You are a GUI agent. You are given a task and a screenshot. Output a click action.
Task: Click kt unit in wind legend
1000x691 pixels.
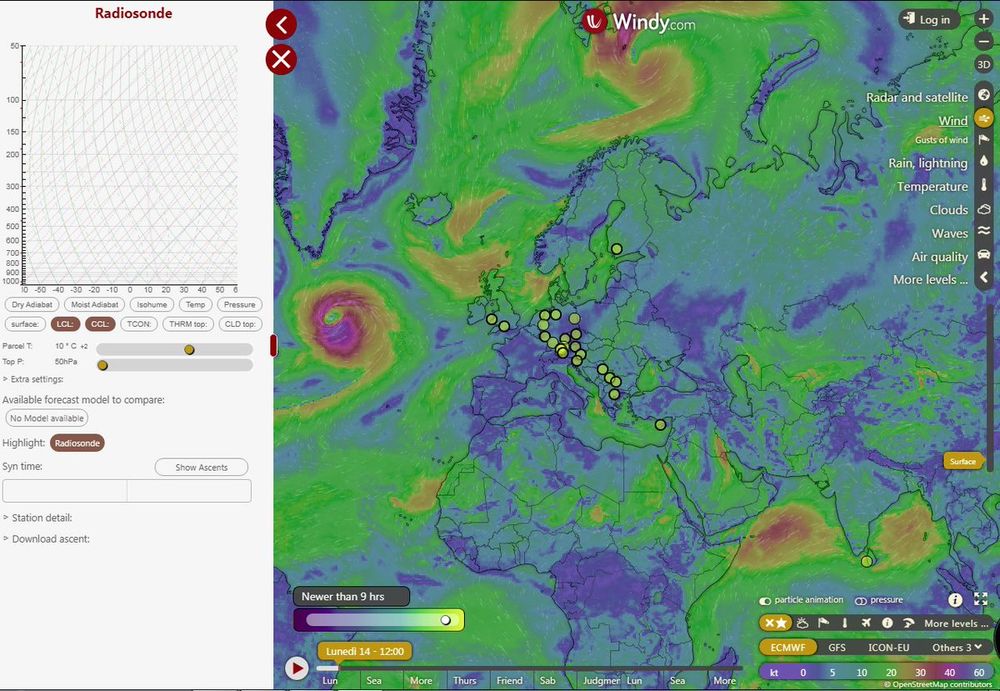click(774, 672)
